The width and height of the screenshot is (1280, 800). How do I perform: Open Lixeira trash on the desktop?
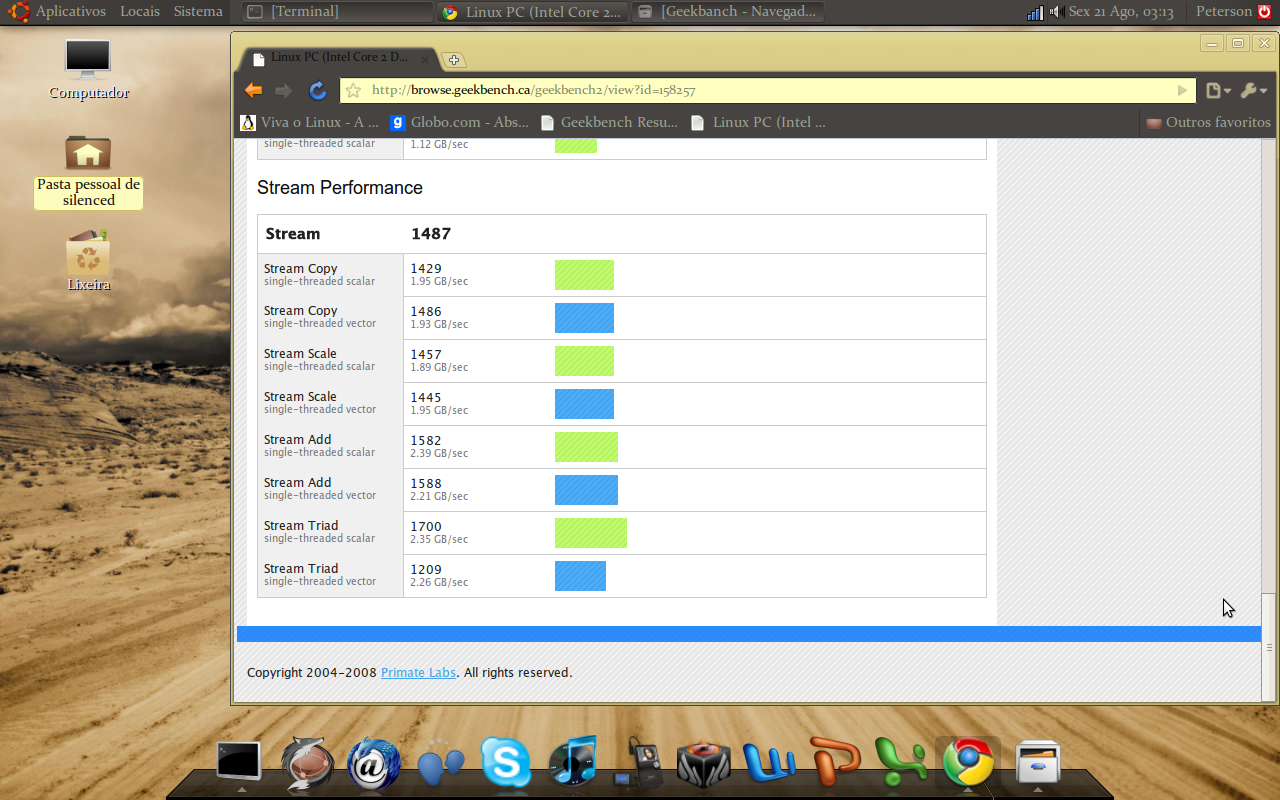pyautogui.click(x=88, y=260)
